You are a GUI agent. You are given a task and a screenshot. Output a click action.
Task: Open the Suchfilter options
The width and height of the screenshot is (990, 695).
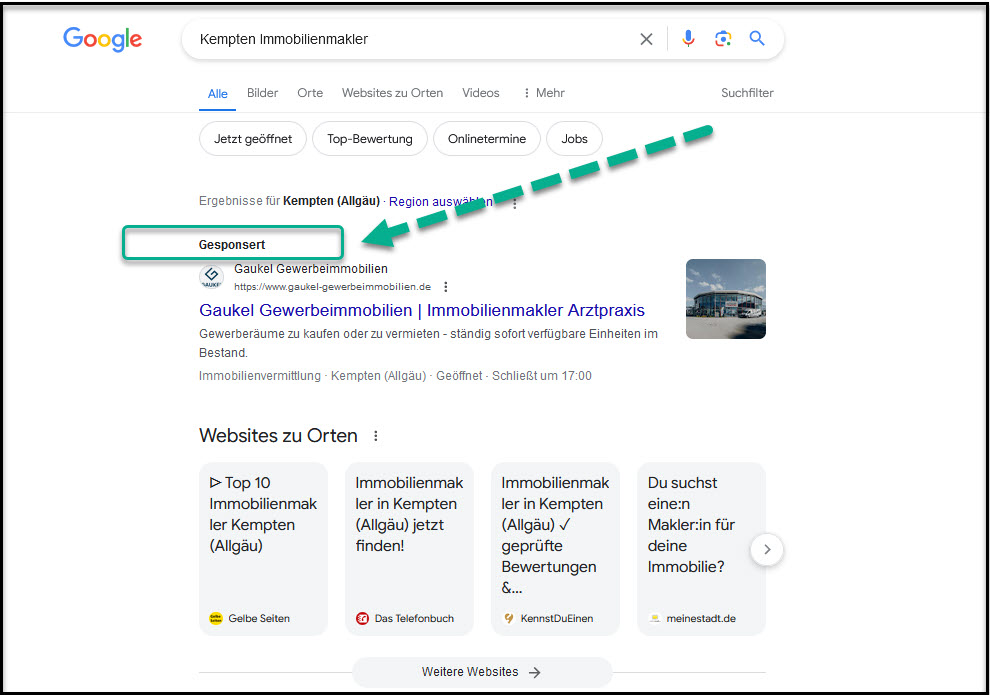[748, 93]
